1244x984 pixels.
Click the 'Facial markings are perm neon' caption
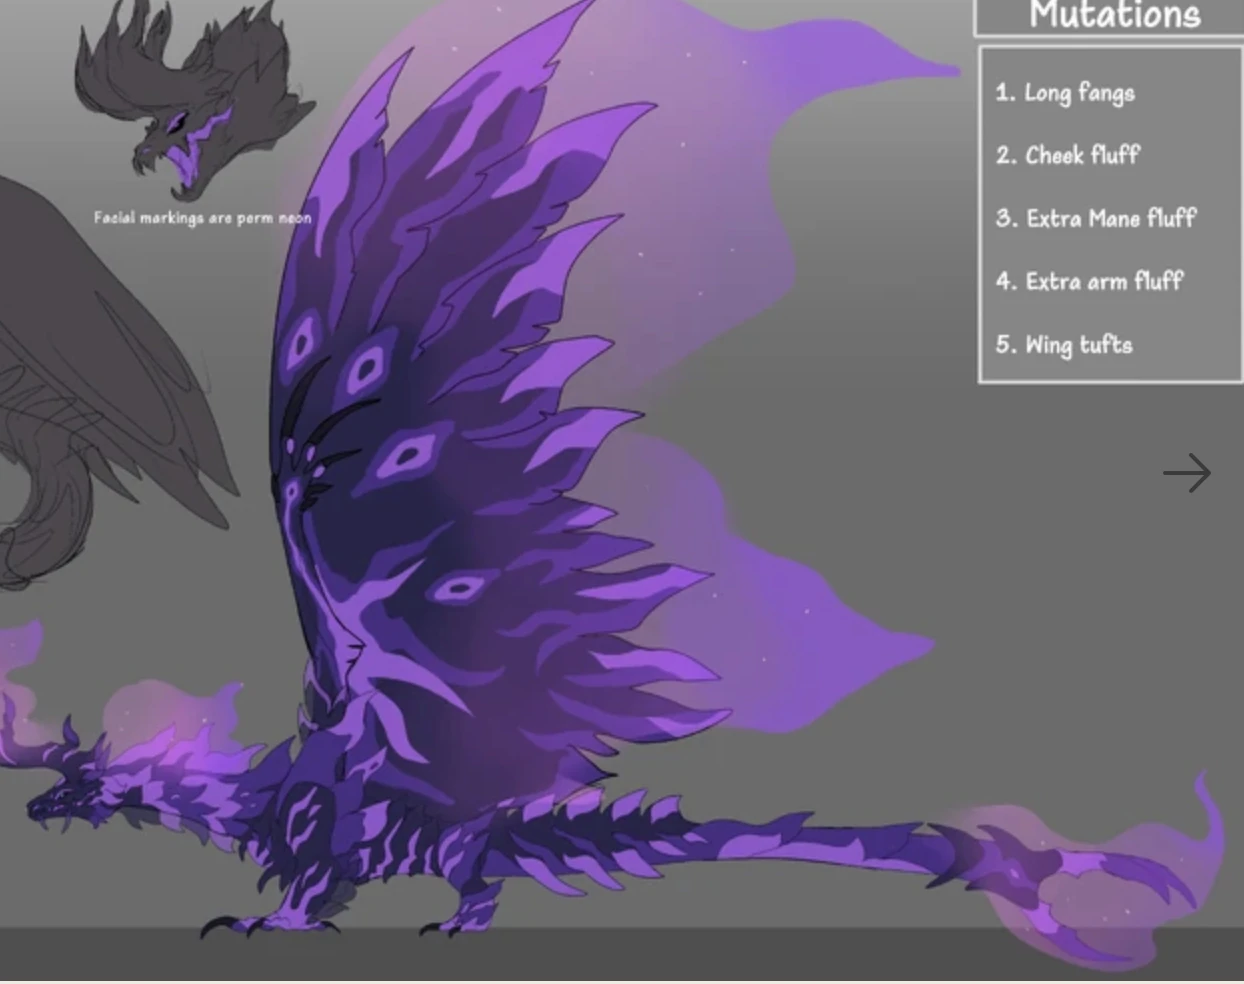pos(202,217)
